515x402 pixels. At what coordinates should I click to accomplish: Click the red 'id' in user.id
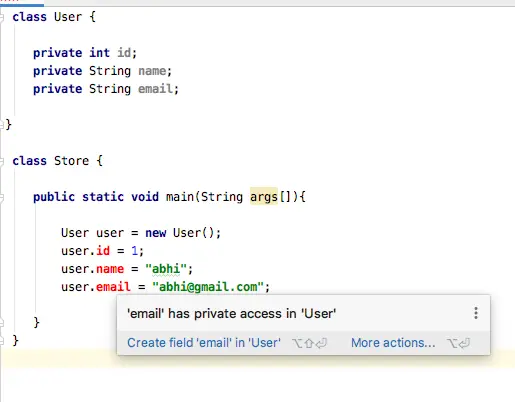[x=103, y=251]
